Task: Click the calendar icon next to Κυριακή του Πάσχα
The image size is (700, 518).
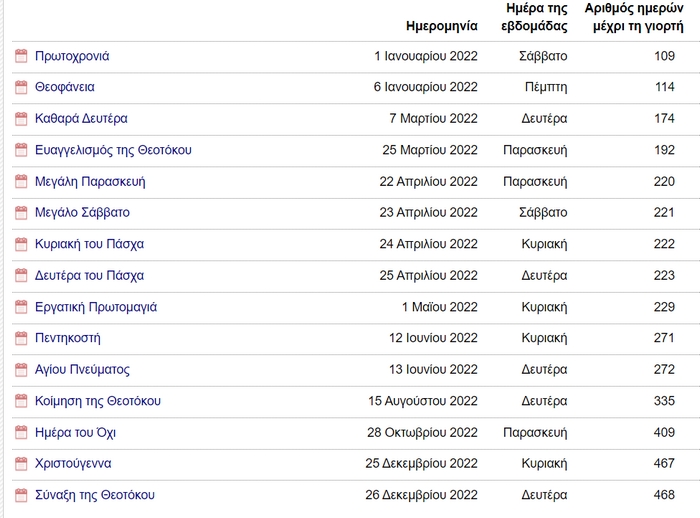Action: [x=21, y=245]
